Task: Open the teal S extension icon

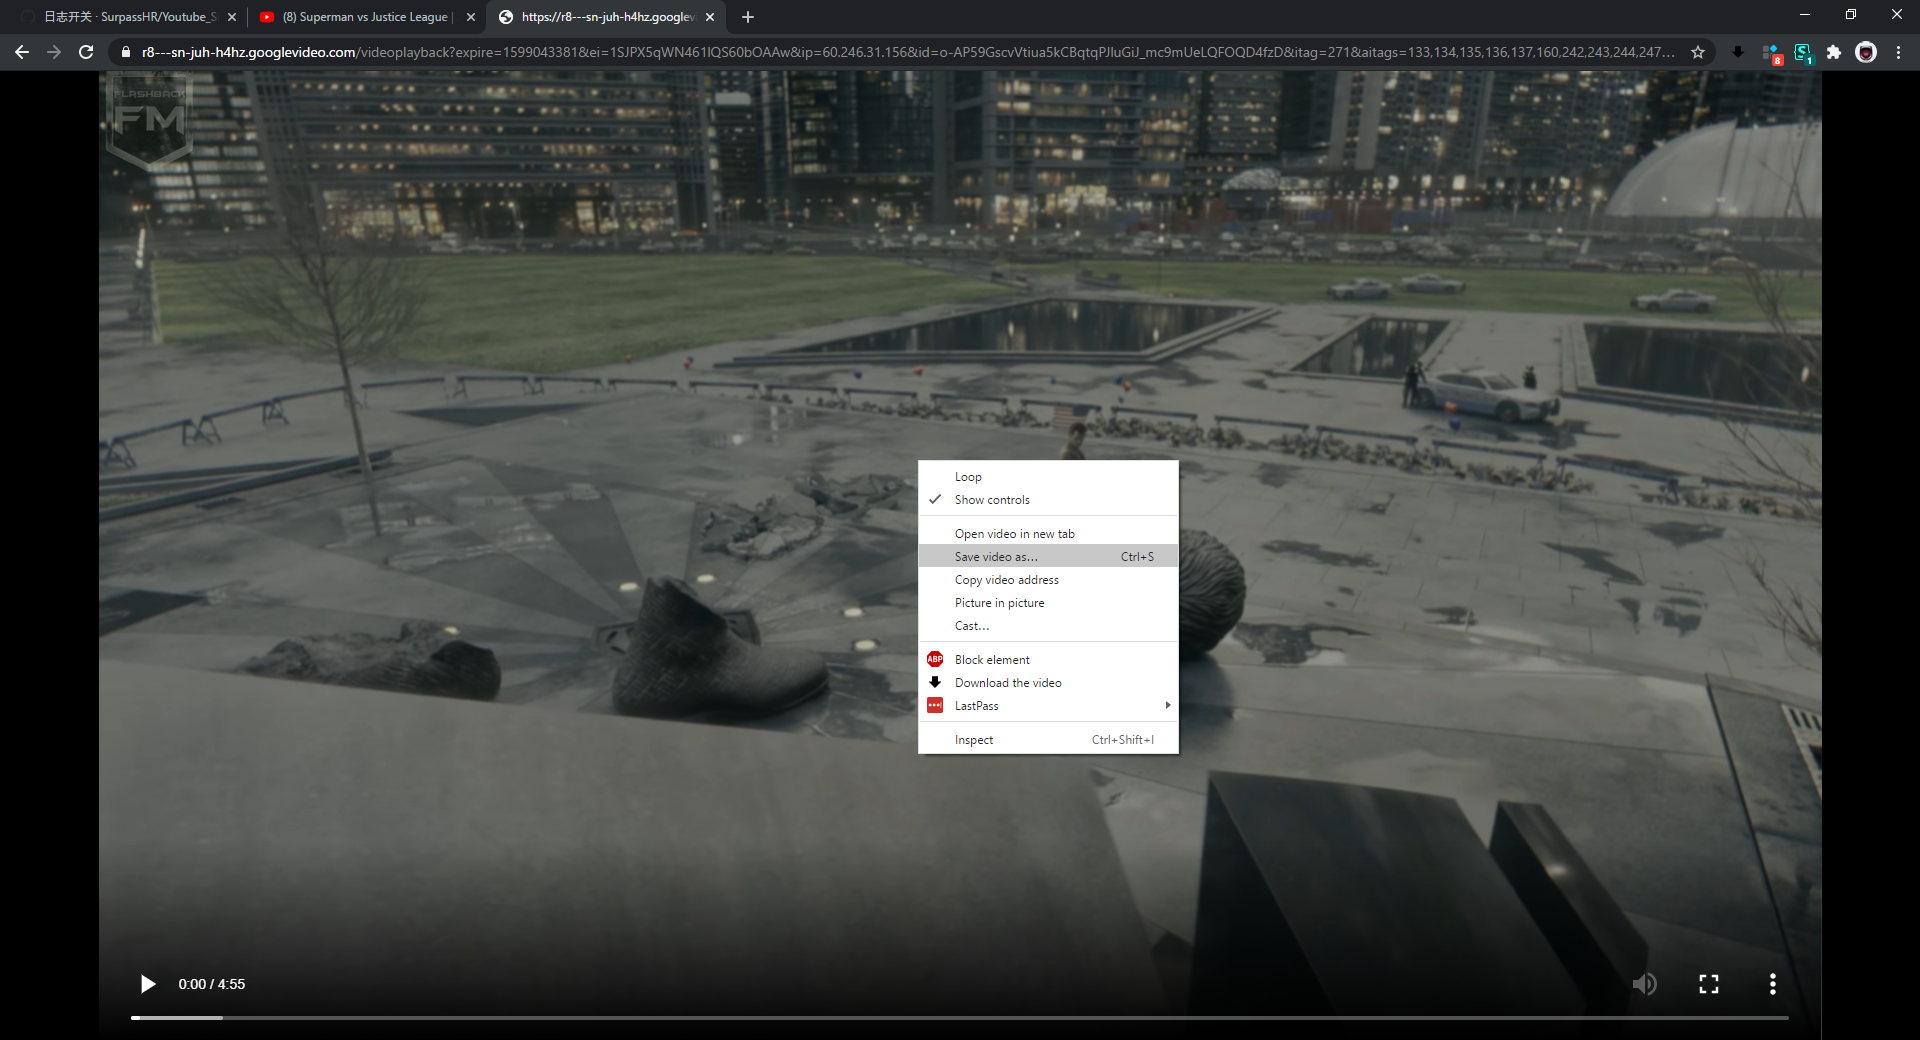Action: coord(1803,53)
